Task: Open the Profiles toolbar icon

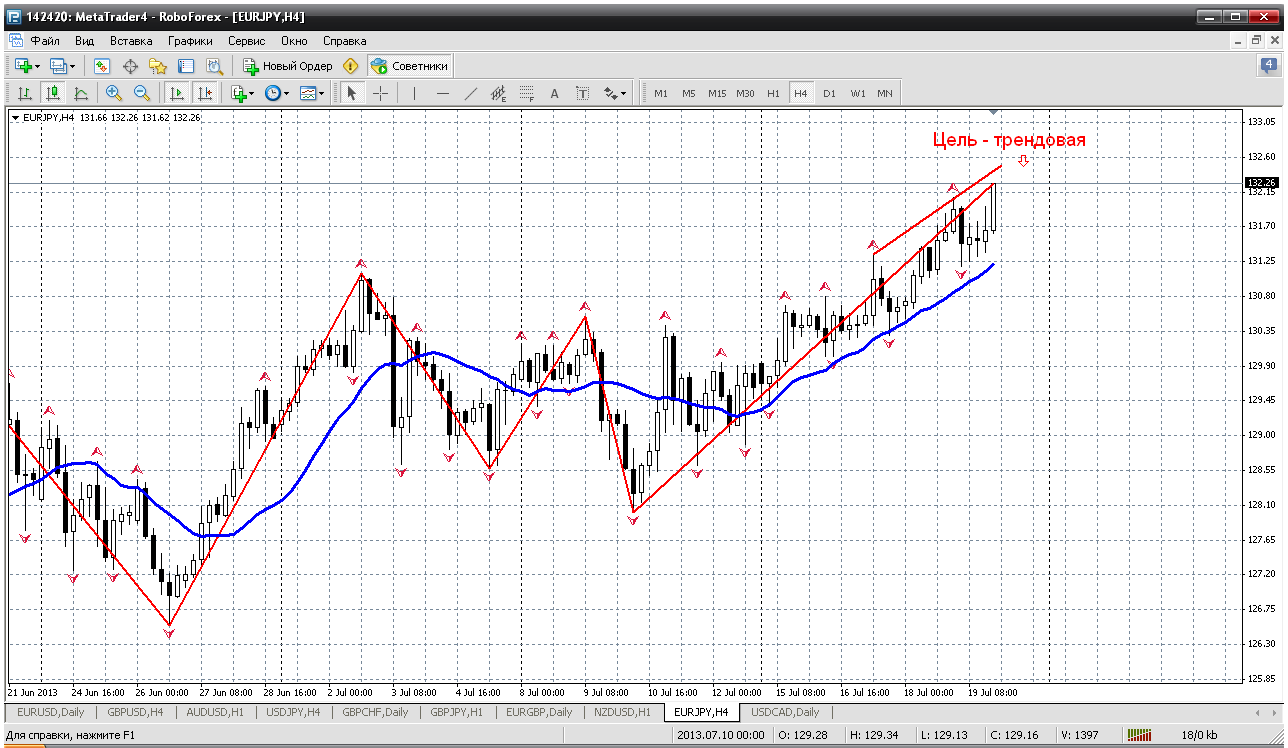Action: (x=61, y=66)
